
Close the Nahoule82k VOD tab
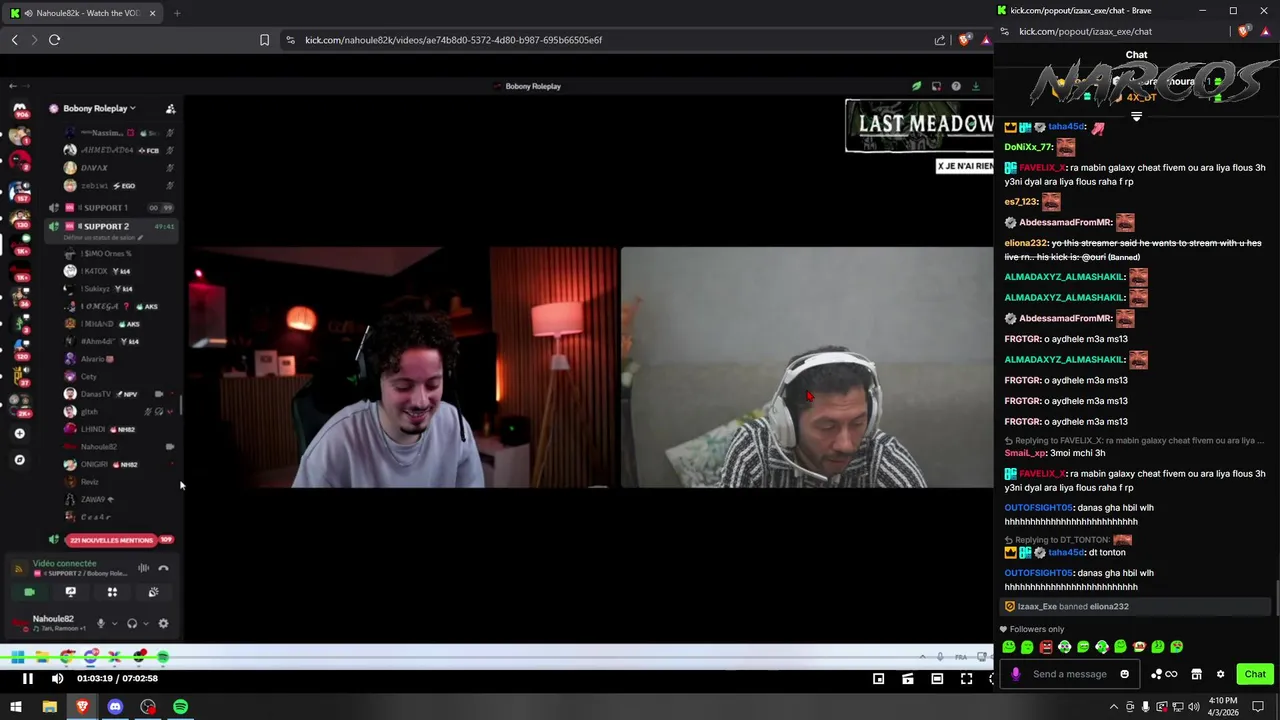(x=153, y=13)
